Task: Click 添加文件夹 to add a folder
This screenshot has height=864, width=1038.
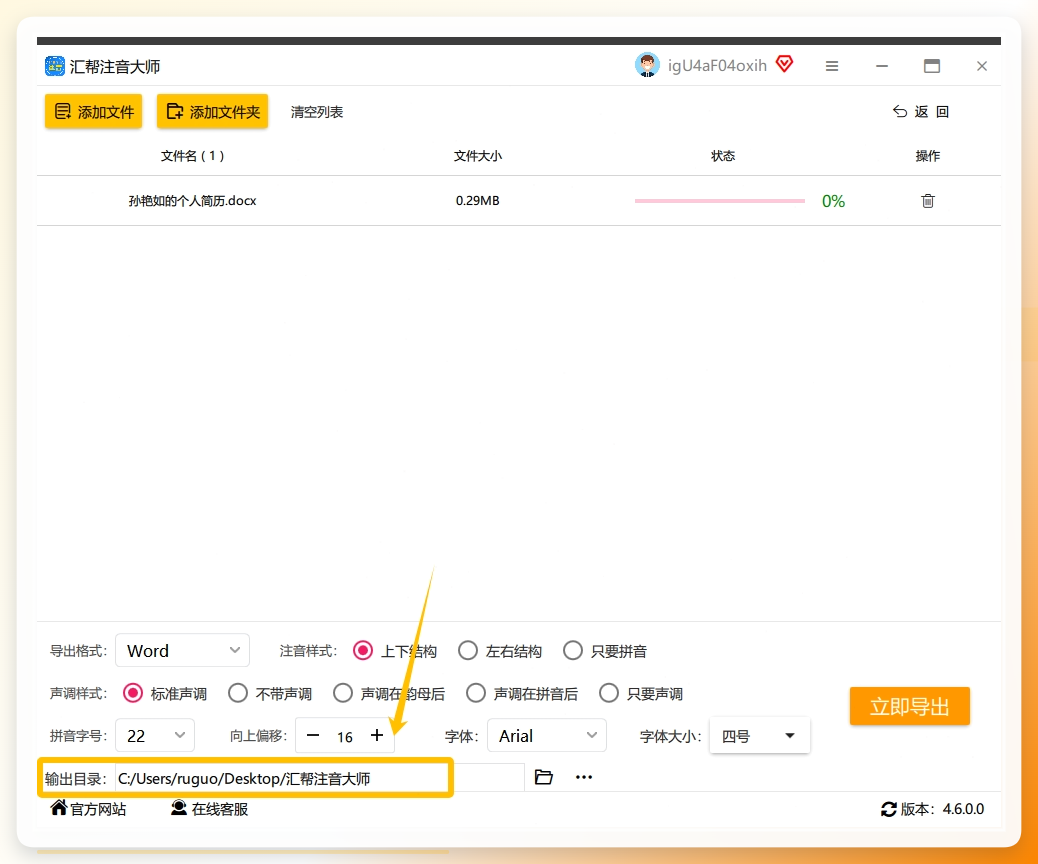Action: click(212, 111)
